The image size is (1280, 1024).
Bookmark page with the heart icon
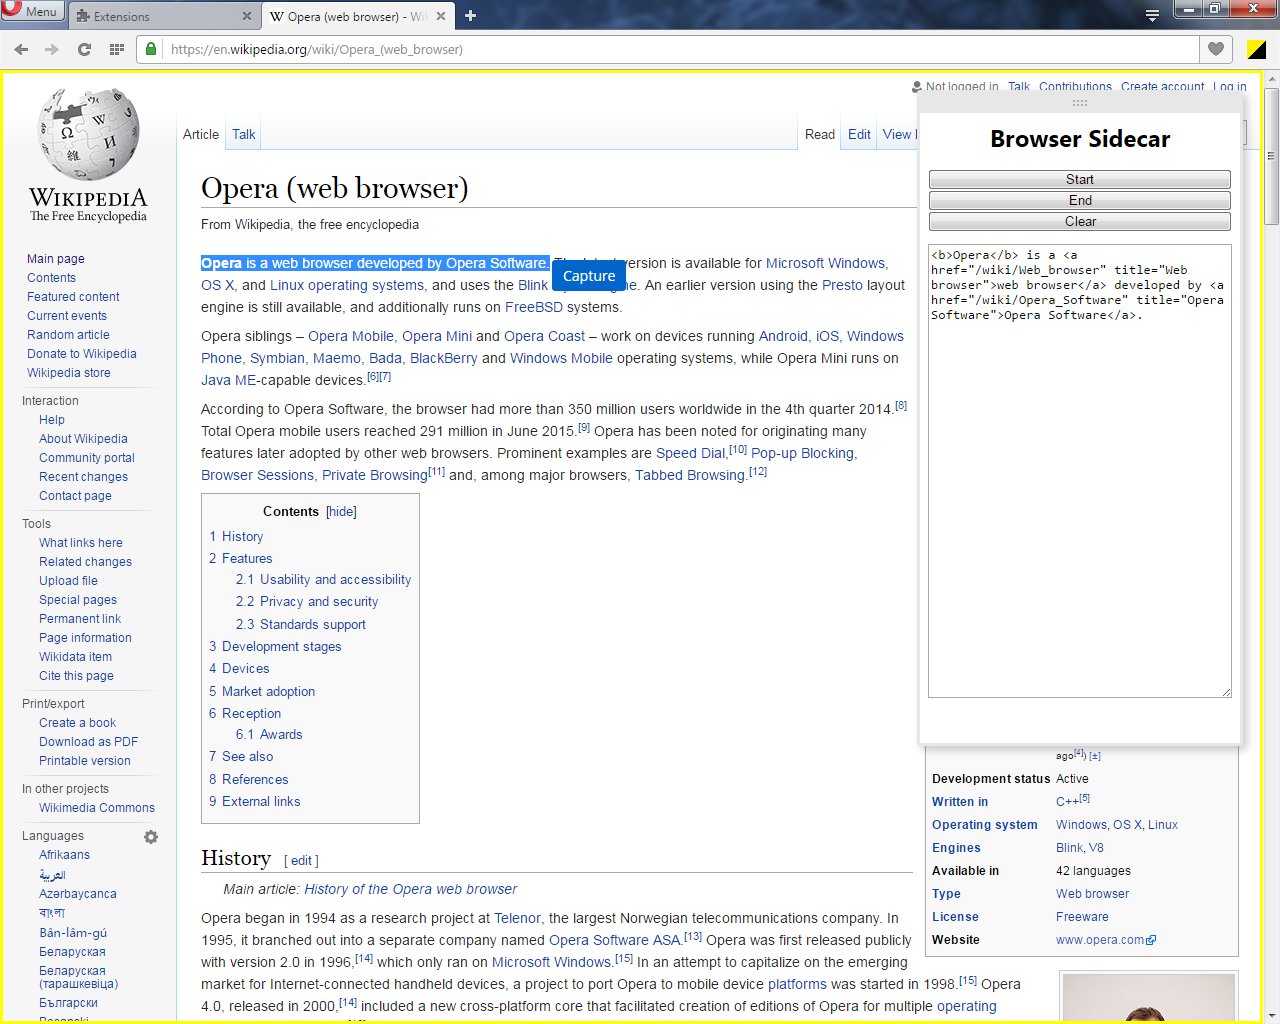tap(1216, 49)
